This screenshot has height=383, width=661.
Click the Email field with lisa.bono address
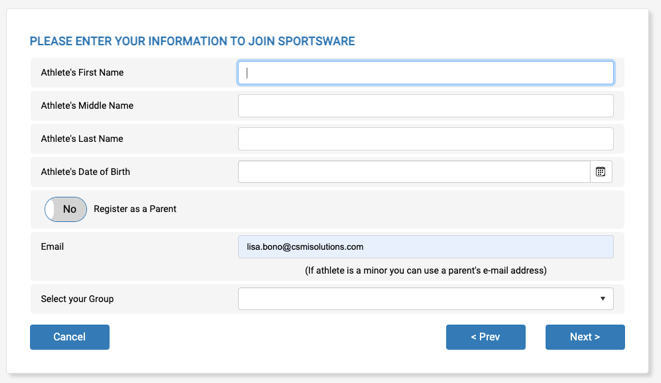pyautogui.click(x=426, y=247)
